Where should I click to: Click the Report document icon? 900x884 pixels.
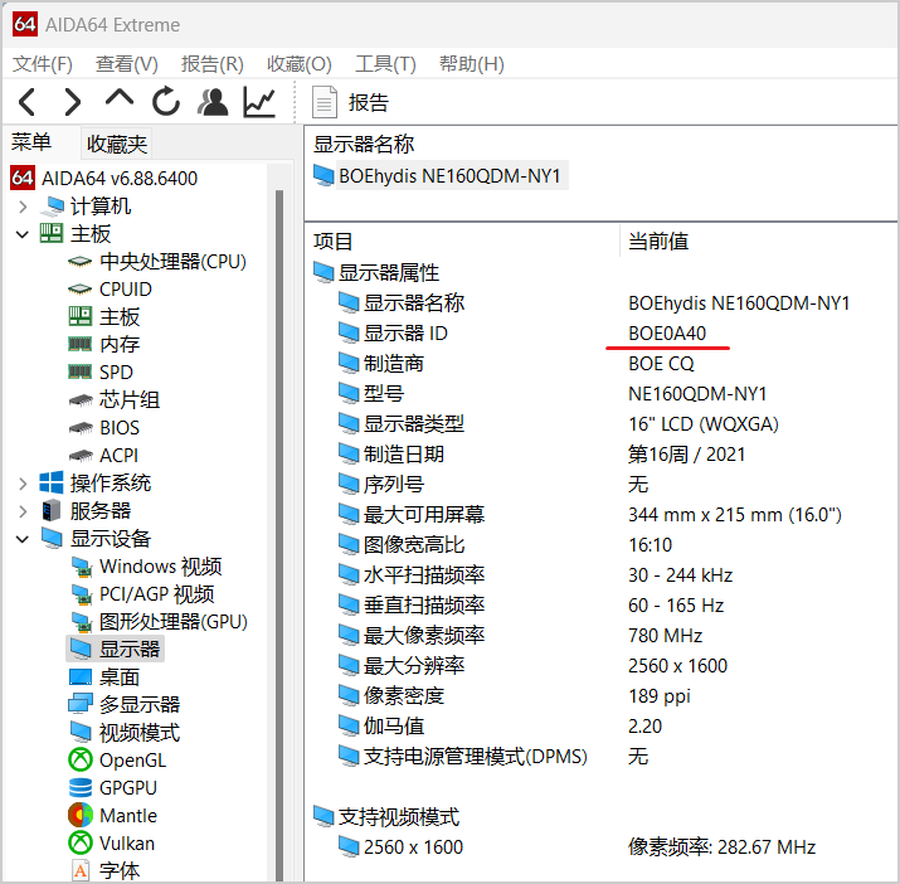click(x=324, y=102)
